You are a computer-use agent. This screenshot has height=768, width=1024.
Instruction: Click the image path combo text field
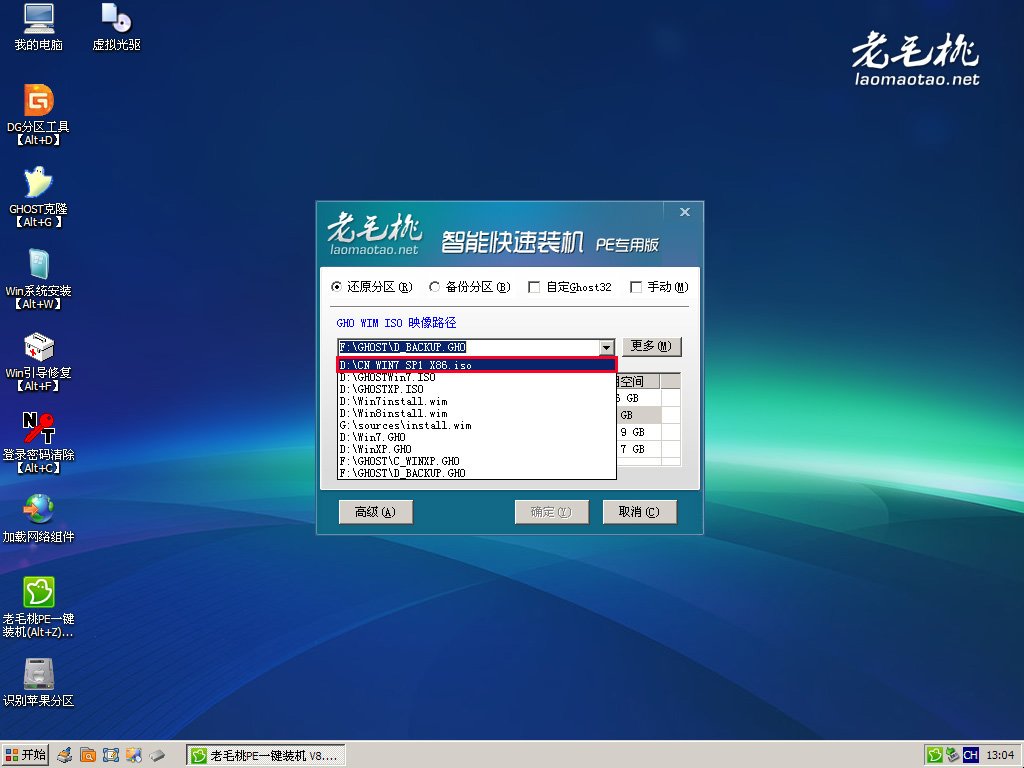469,347
